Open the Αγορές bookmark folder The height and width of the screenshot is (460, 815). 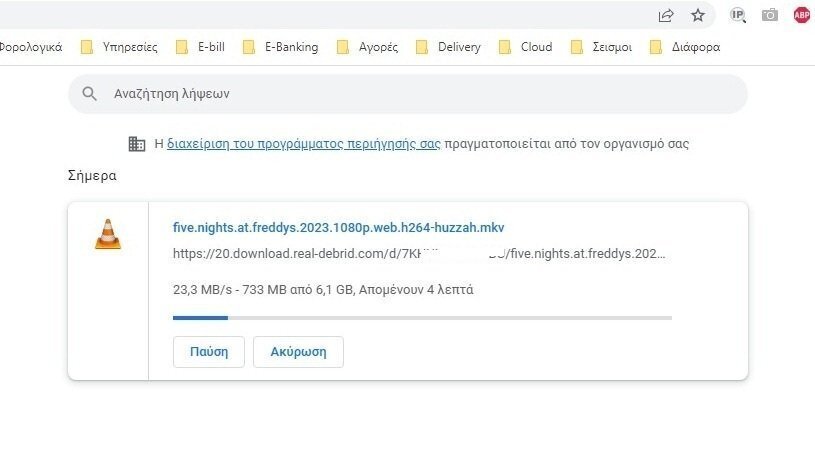(x=367, y=47)
